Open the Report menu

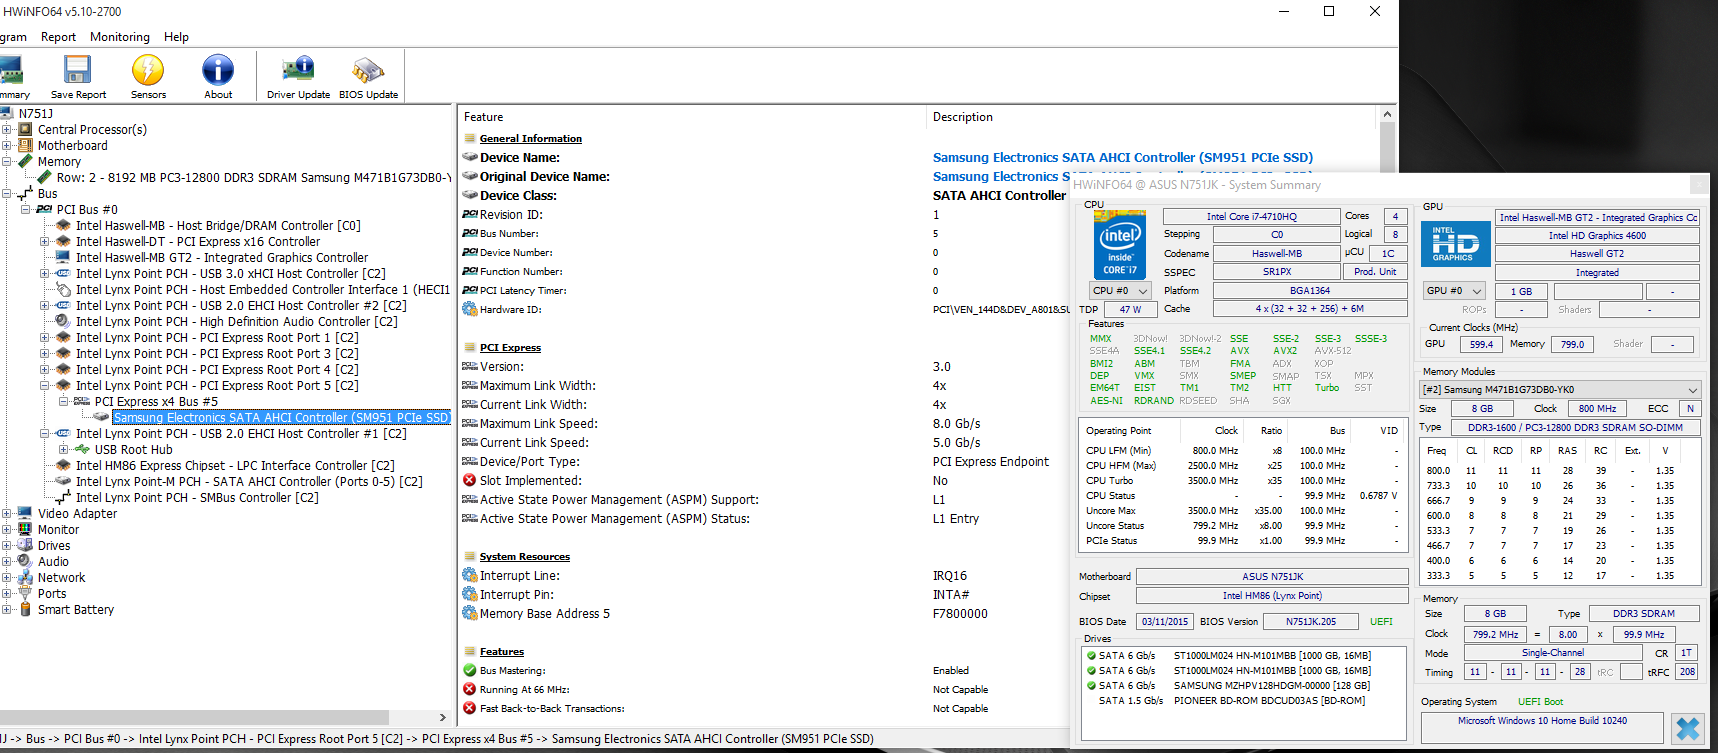tap(58, 37)
